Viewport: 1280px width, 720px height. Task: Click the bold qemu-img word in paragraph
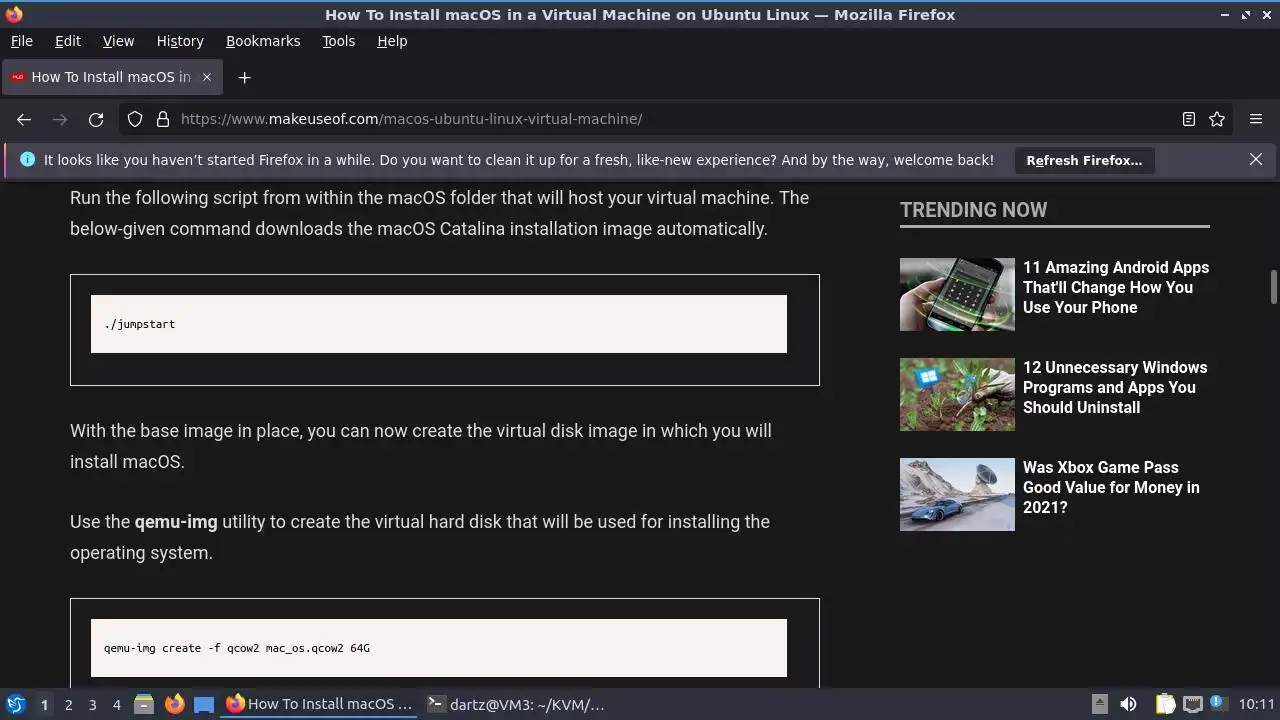coord(176,522)
